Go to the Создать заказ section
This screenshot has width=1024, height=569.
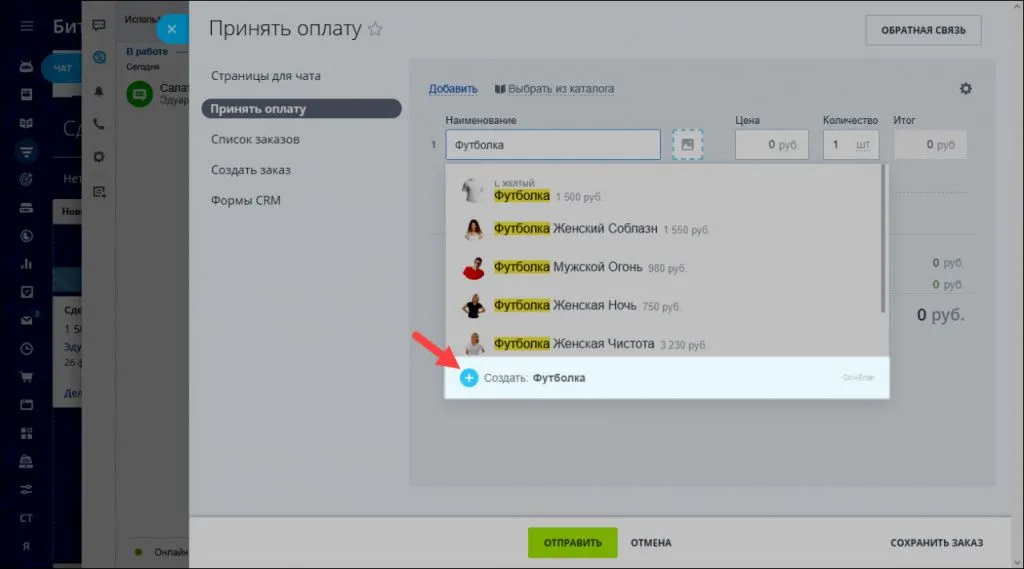(251, 170)
